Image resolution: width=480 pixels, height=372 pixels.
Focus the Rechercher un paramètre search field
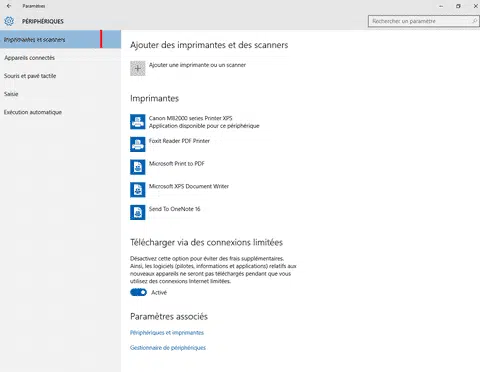pos(423,21)
